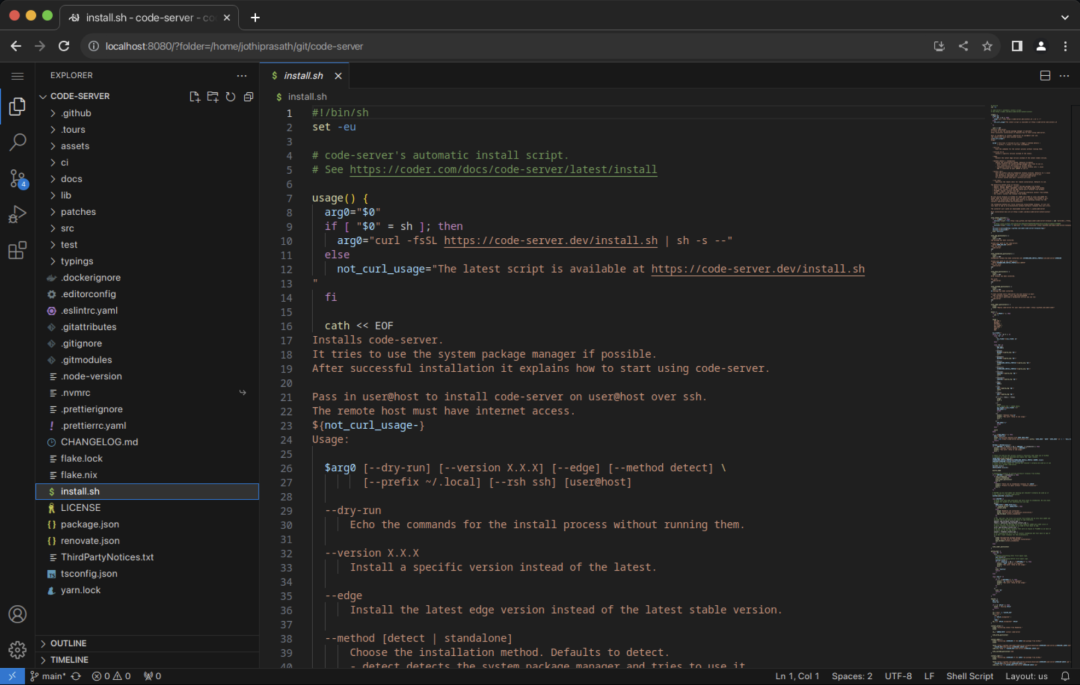Image resolution: width=1080 pixels, height=685 pixels.
Task: Click the browser address bar URL
Action: pyautogui.click(x=234, y=46)
